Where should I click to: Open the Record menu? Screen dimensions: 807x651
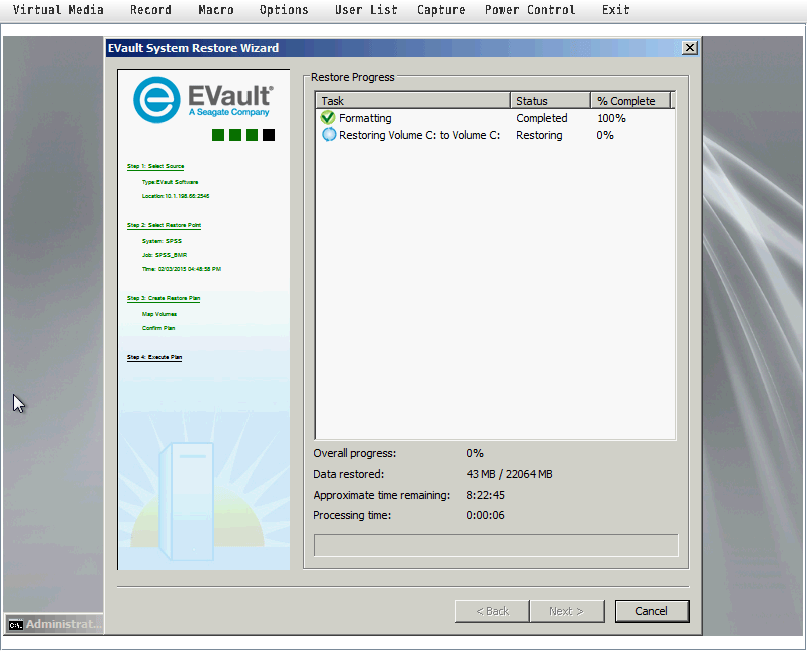151,10
